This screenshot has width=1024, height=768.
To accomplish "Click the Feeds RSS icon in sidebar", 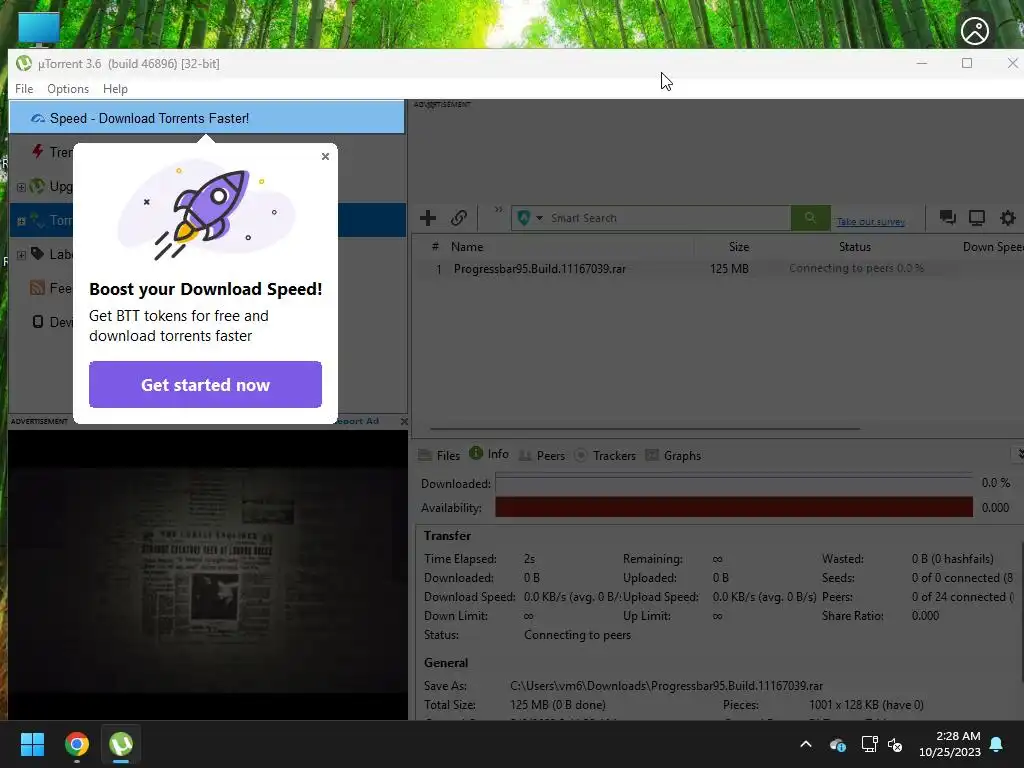I will [37, 287].
